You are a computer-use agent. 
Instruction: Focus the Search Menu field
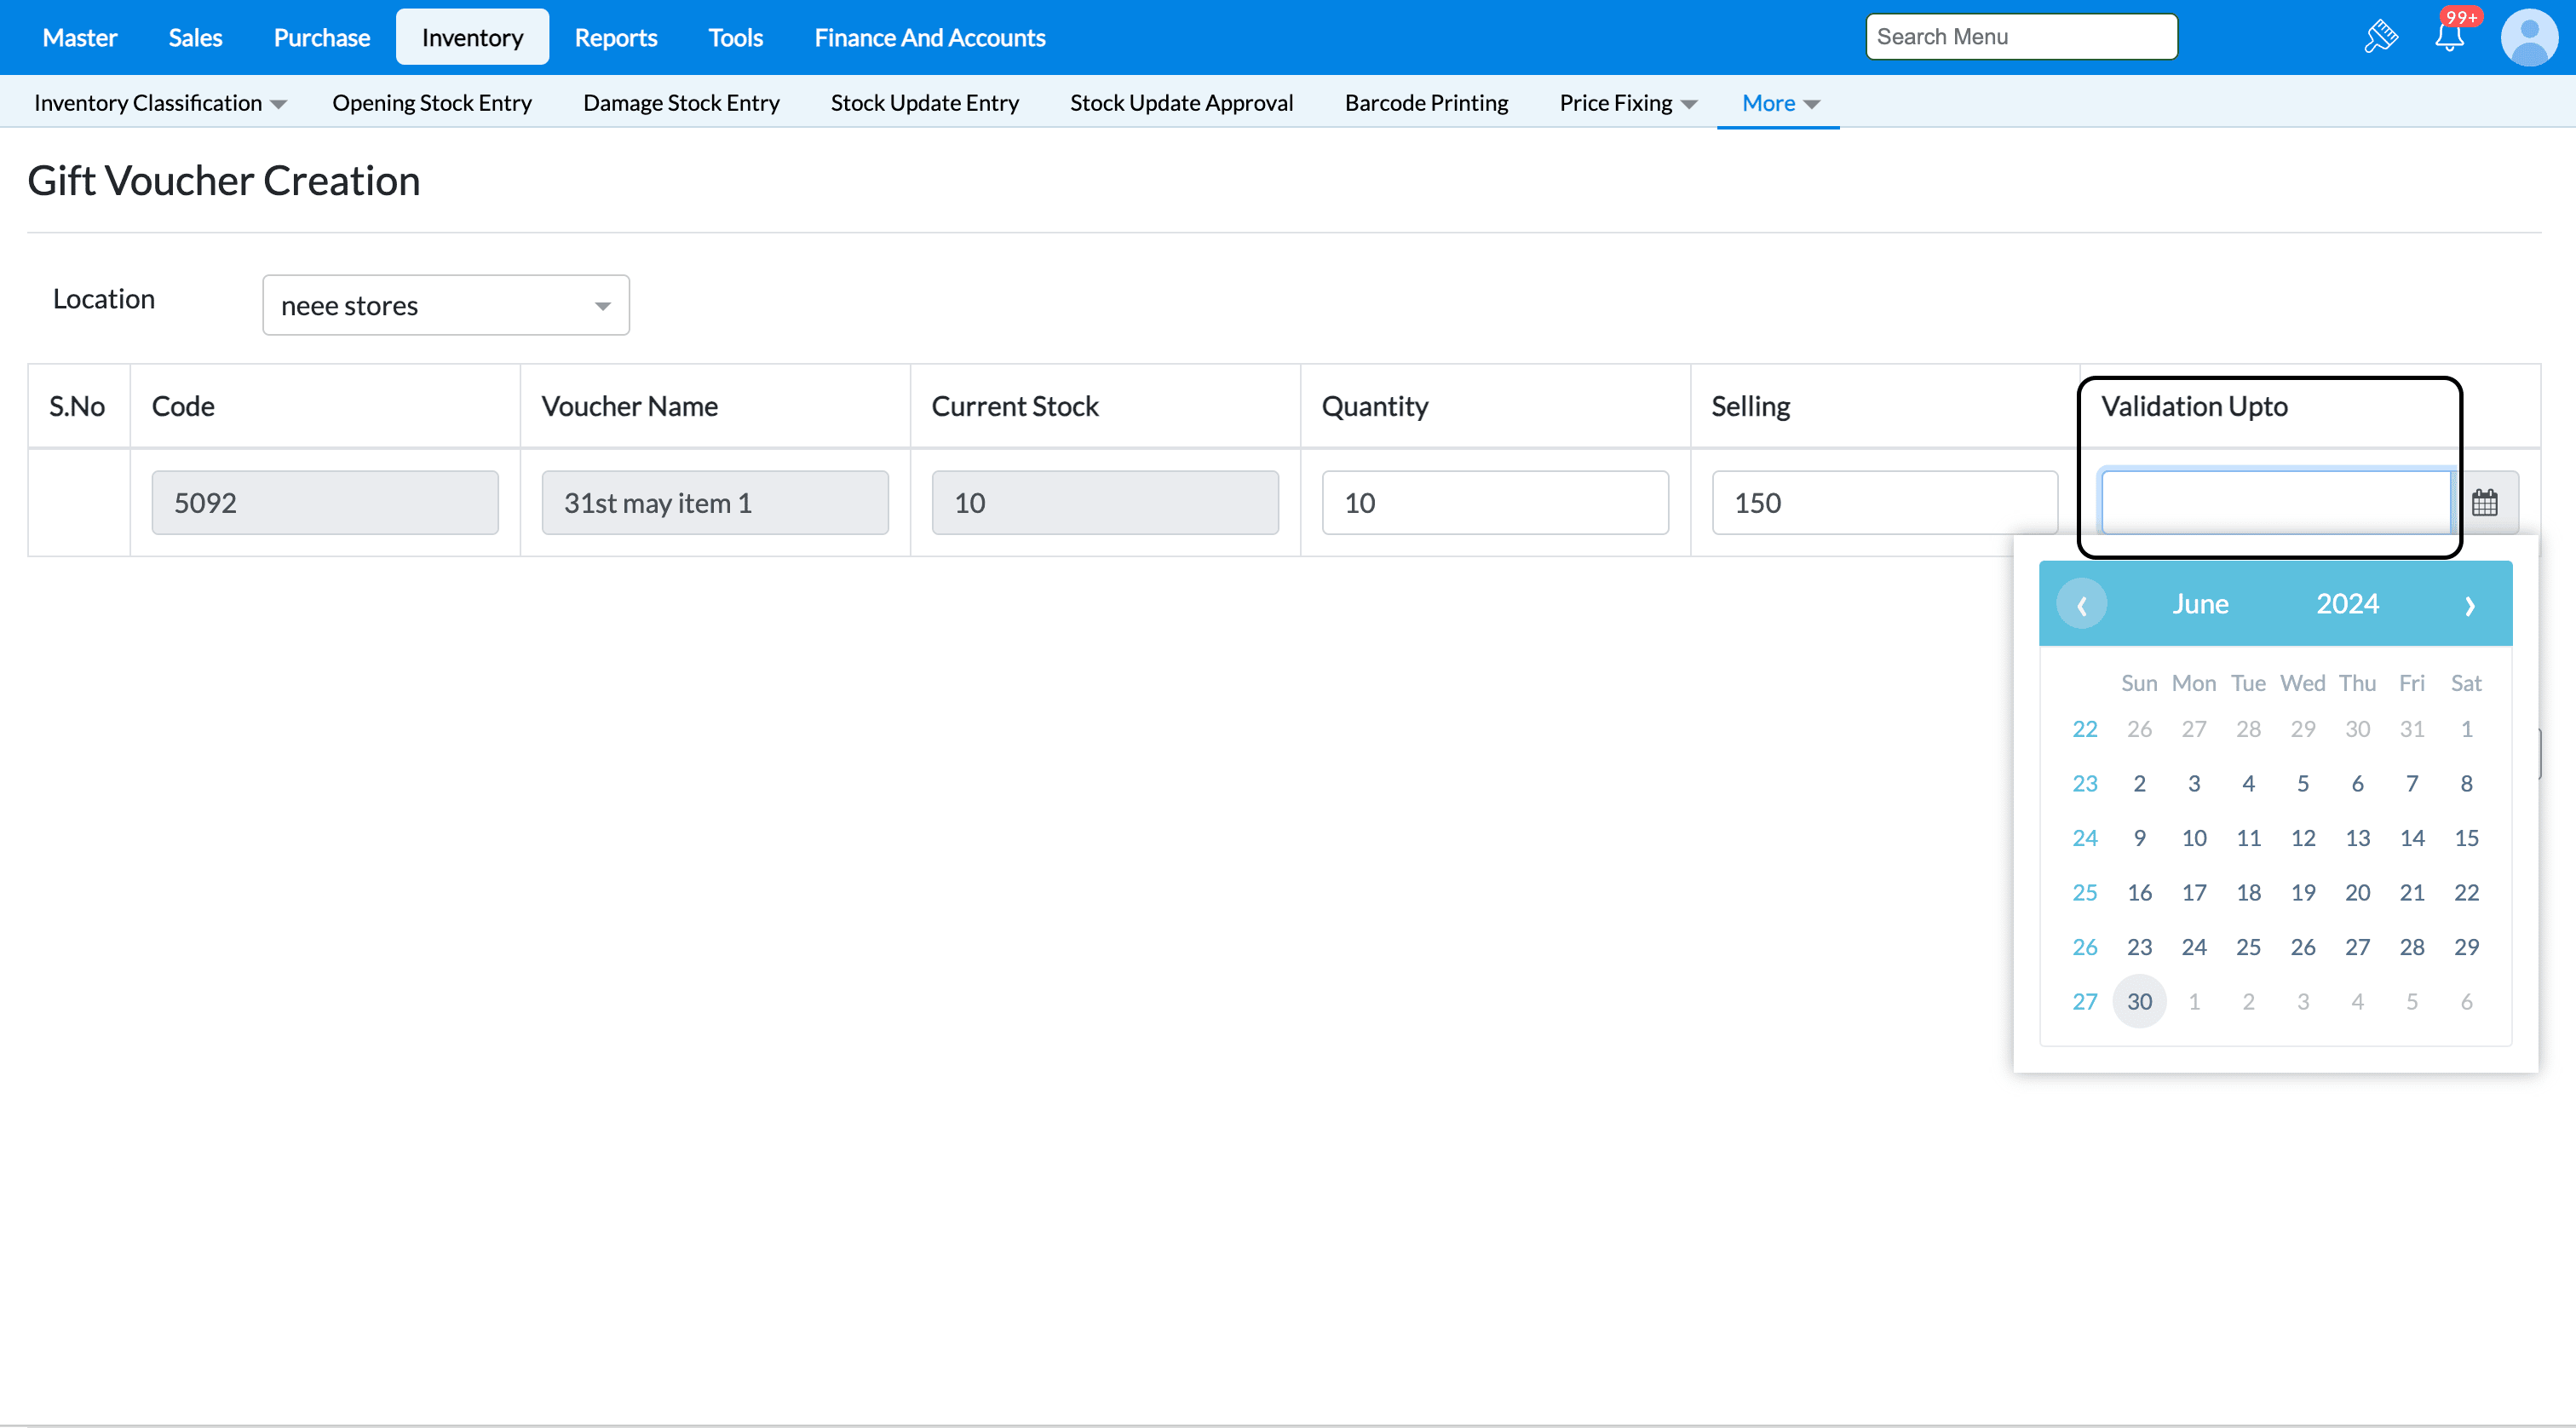(2020, 37)
